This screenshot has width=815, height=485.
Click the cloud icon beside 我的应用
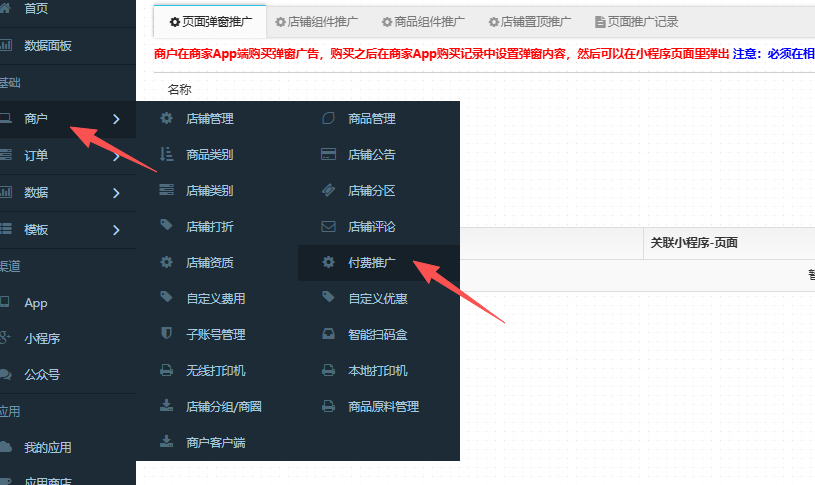[x=5, y=447]
